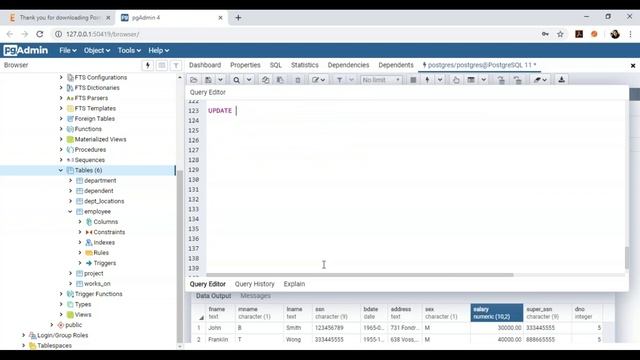Click the Execute query lightning icon

point(427,80)
